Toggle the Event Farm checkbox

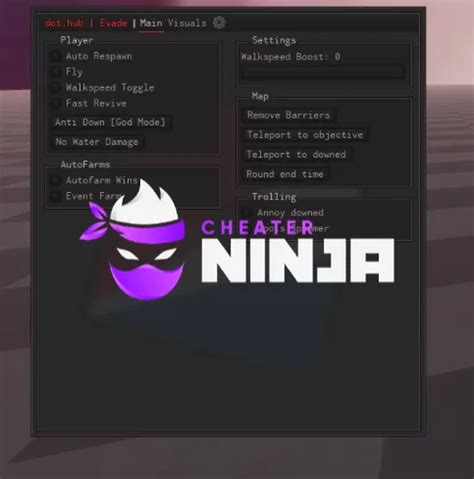(55, 196)
